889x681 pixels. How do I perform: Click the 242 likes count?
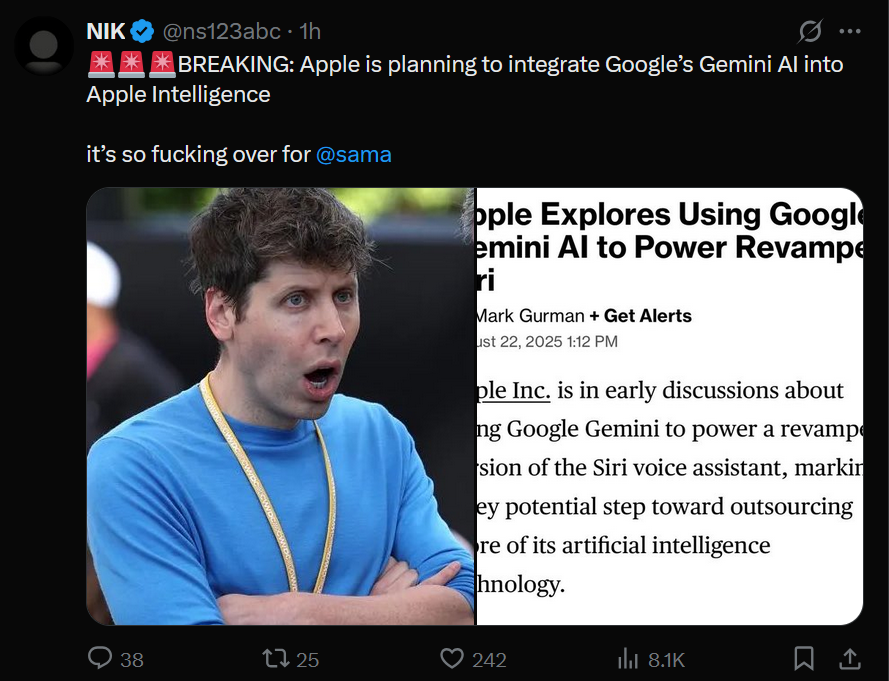[489, 659]
